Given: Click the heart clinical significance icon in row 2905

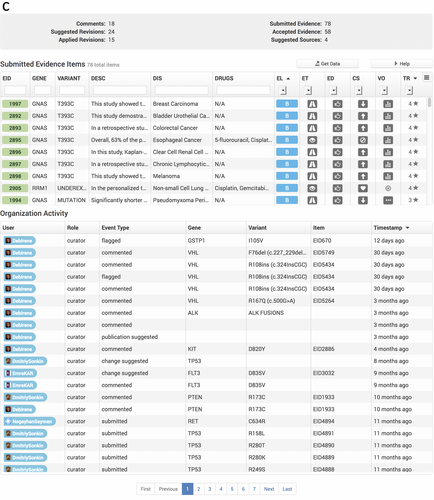Looking at the screenshot, I should pyautogui.click(x=363, y=188).
